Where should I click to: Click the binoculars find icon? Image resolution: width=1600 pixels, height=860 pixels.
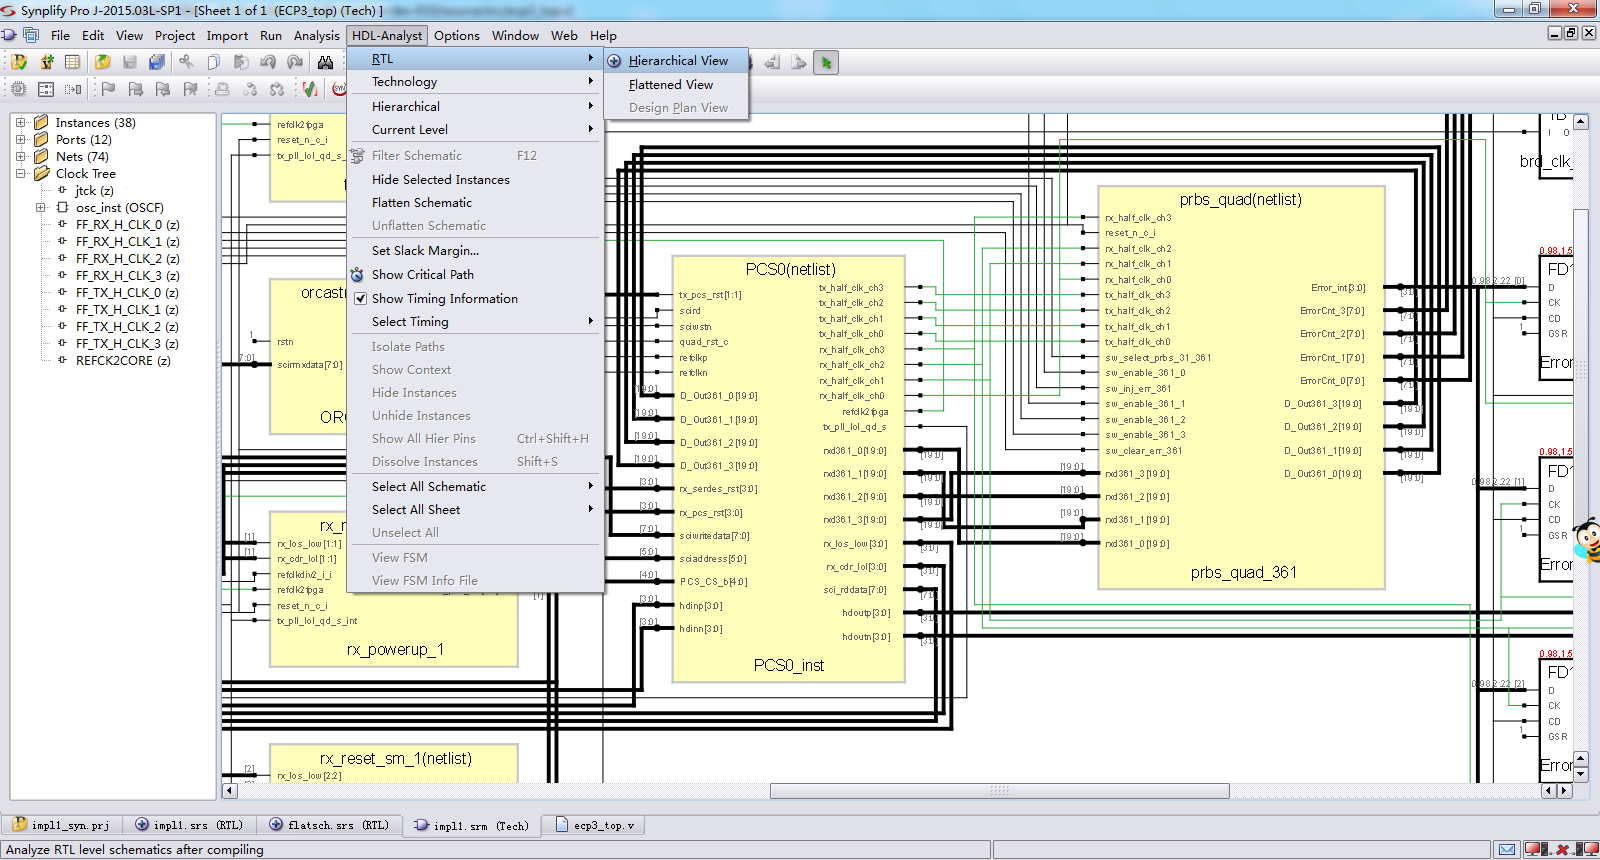pos(325,62)
